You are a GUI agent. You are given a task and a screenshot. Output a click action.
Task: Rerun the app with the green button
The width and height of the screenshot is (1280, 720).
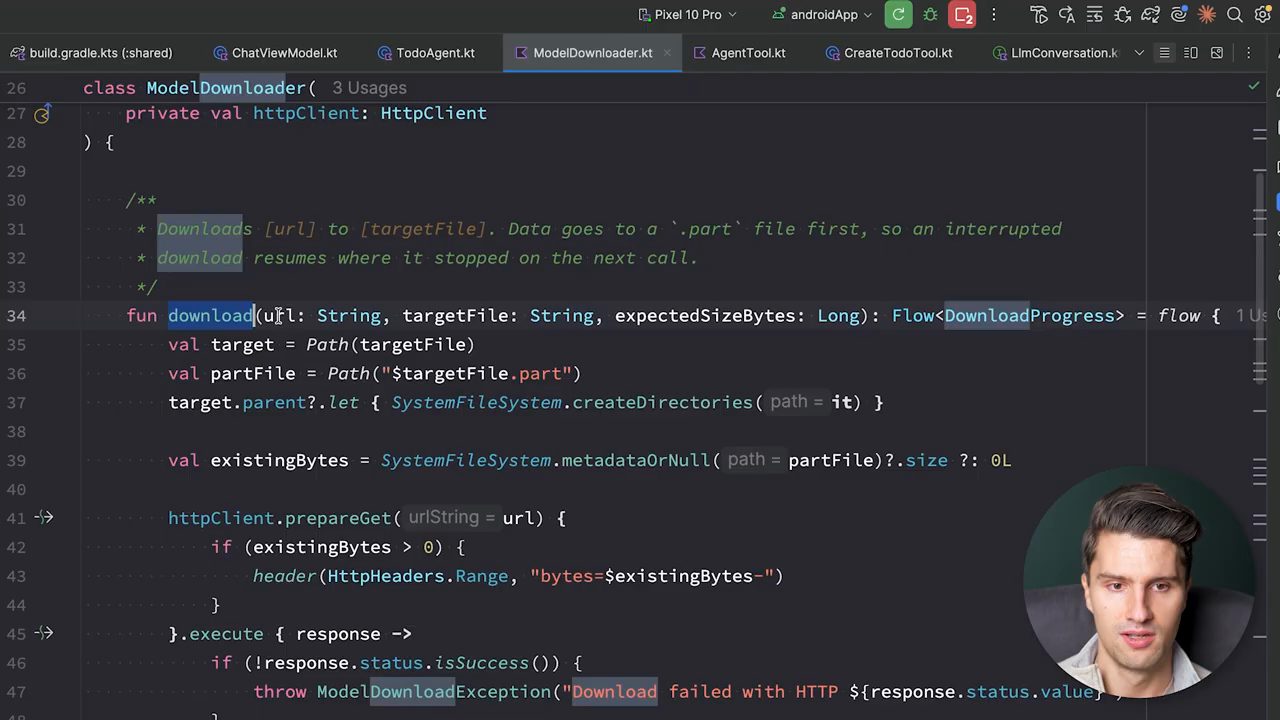click(898, 15)
